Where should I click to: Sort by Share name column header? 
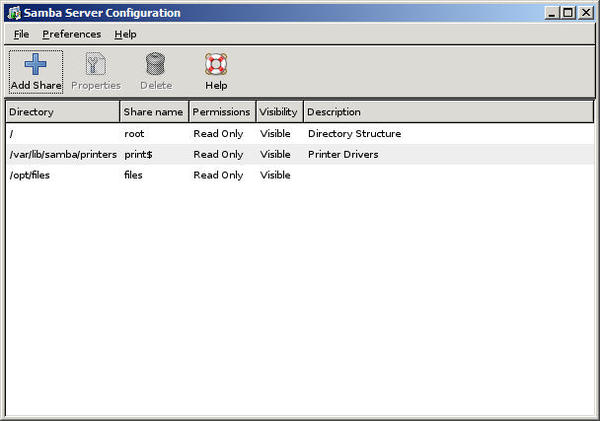pyautogui.click(x=154, y=112)
